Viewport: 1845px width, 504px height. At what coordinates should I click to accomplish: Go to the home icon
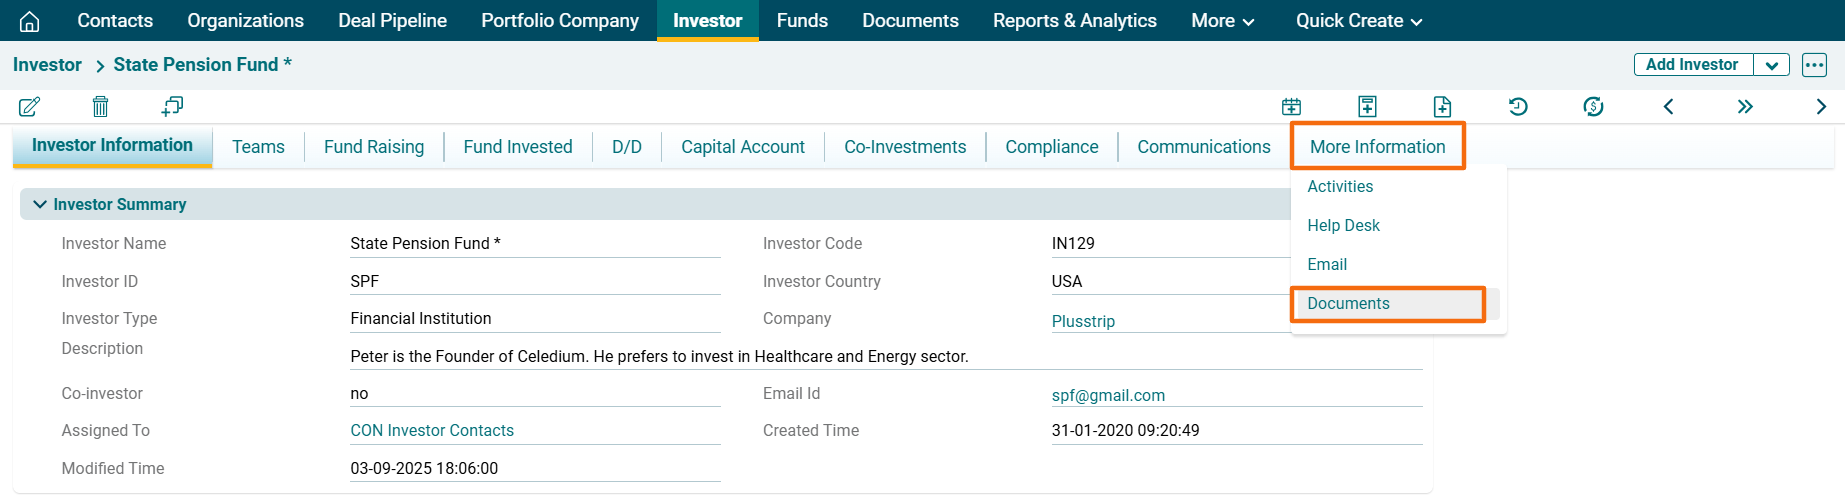(30, 21)
